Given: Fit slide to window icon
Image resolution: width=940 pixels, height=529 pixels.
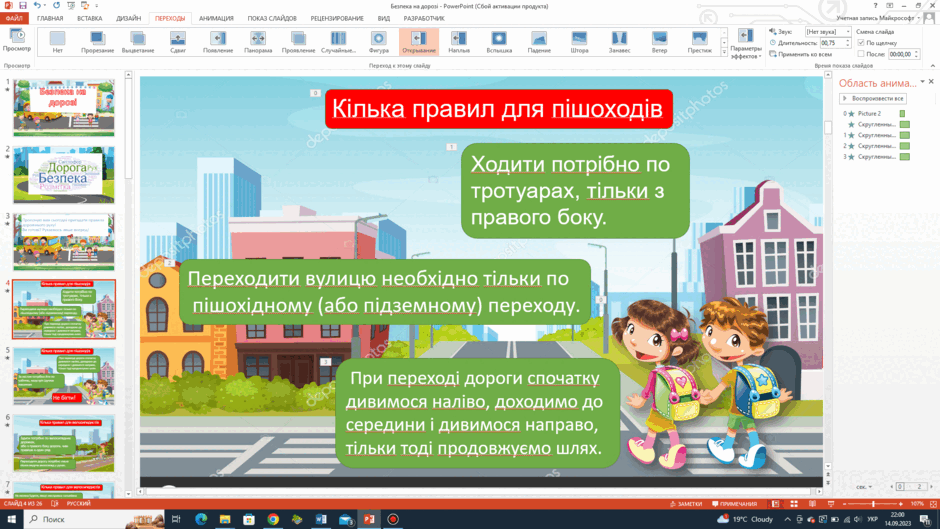Looking at the screenshot, I should 932,504.
